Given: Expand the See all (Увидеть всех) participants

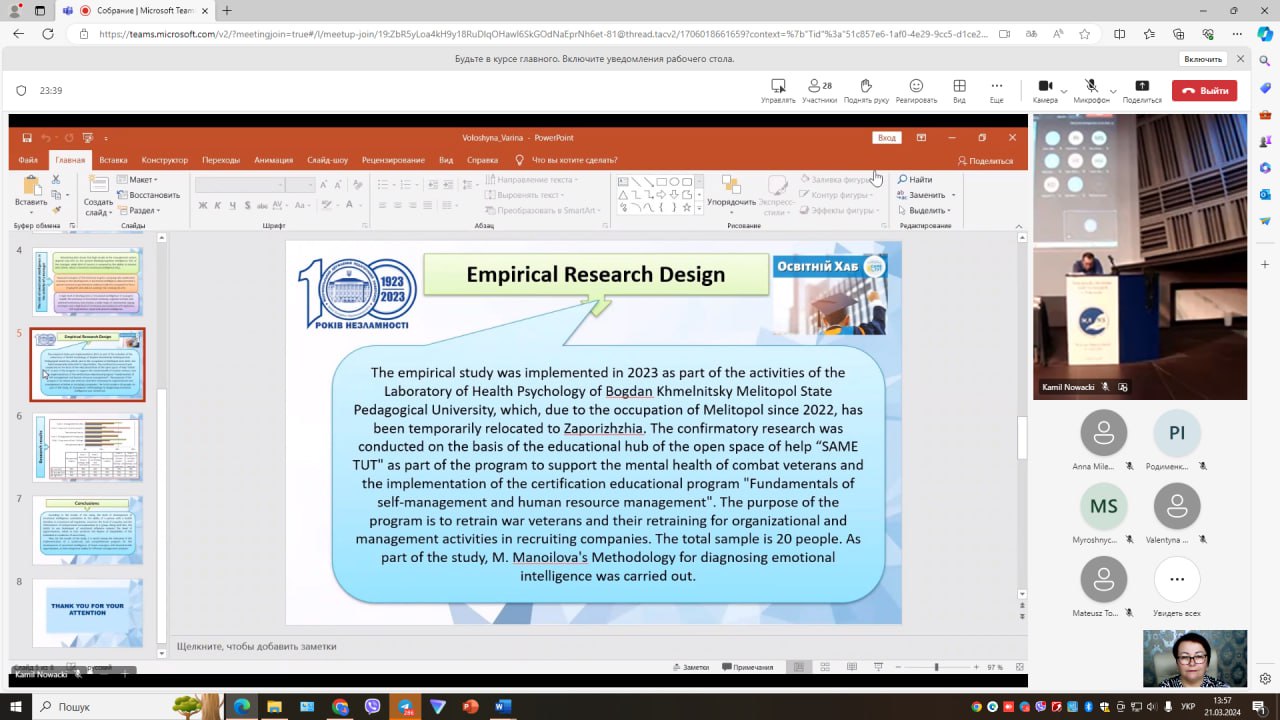Looking at the screenshot, I should (1176, 580).
